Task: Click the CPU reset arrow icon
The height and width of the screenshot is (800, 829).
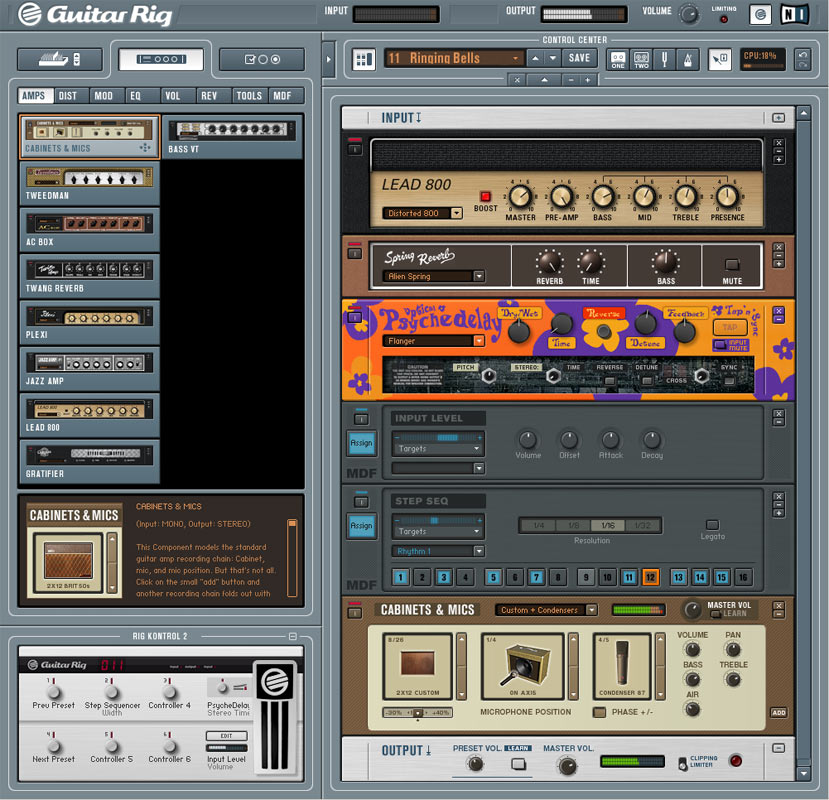Action: pos(803,59)
